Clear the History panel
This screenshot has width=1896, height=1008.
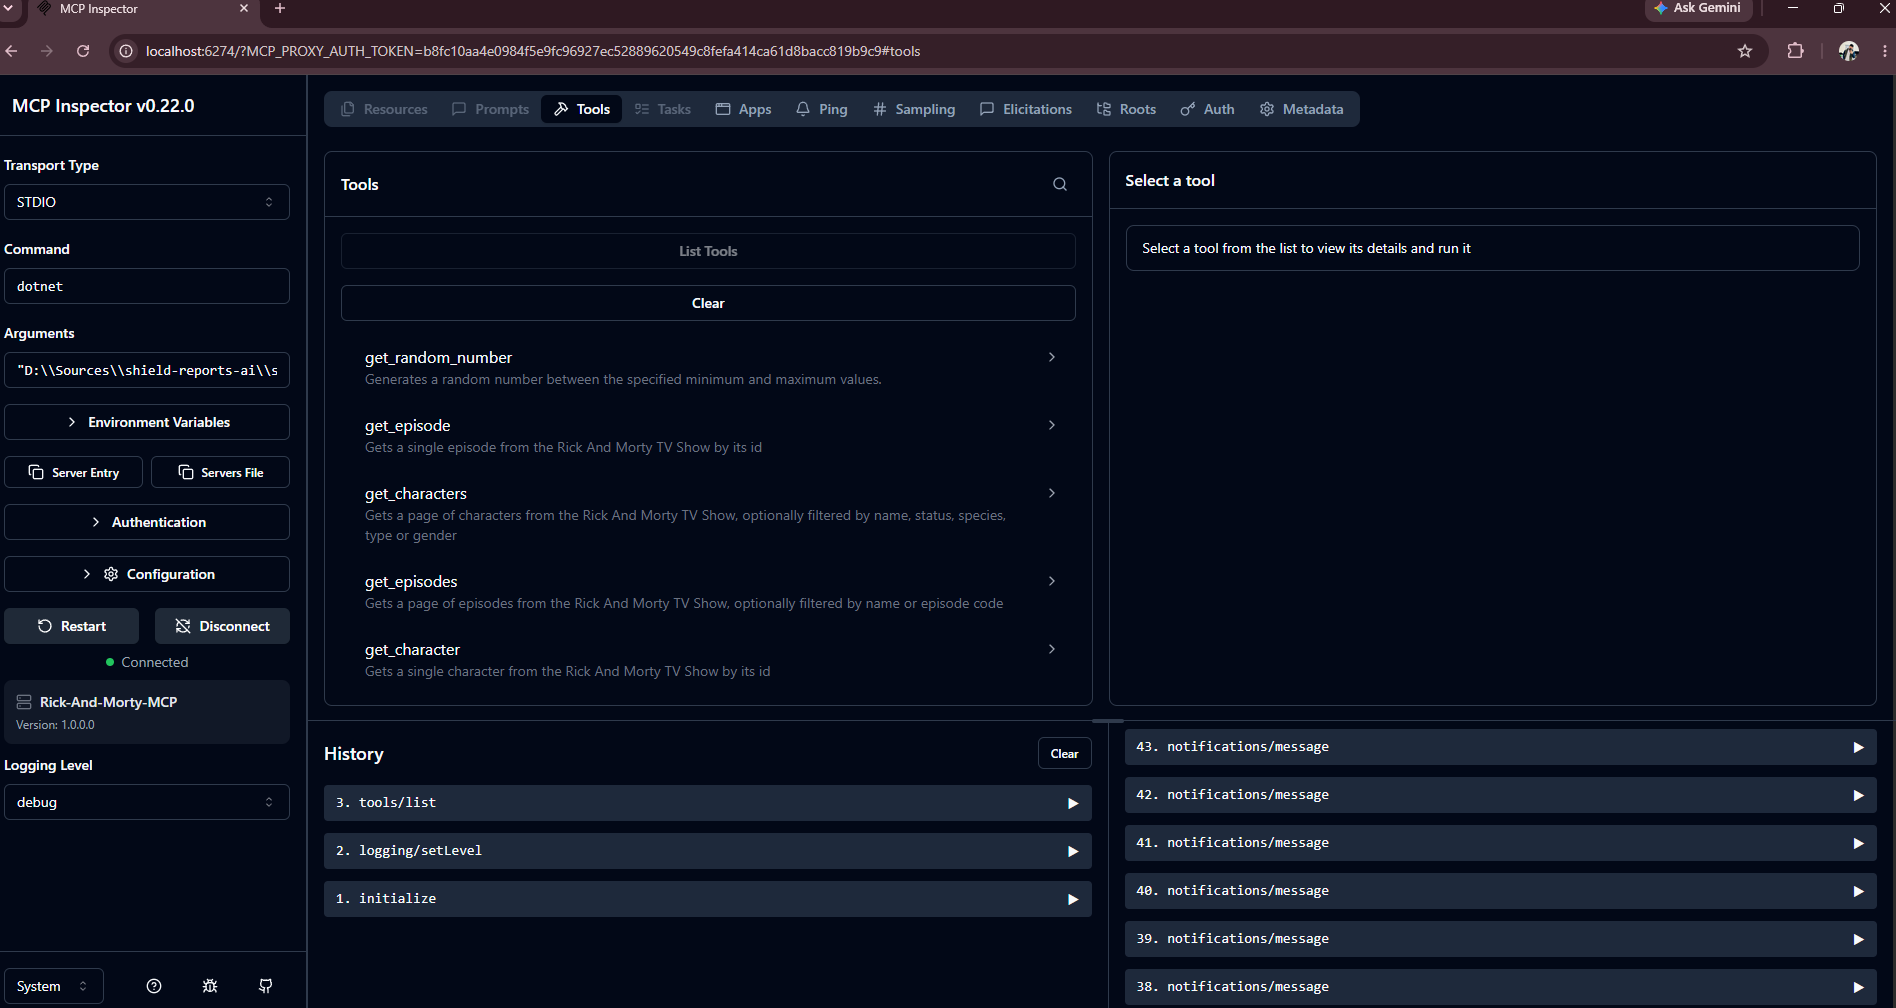coord(1064,754)
